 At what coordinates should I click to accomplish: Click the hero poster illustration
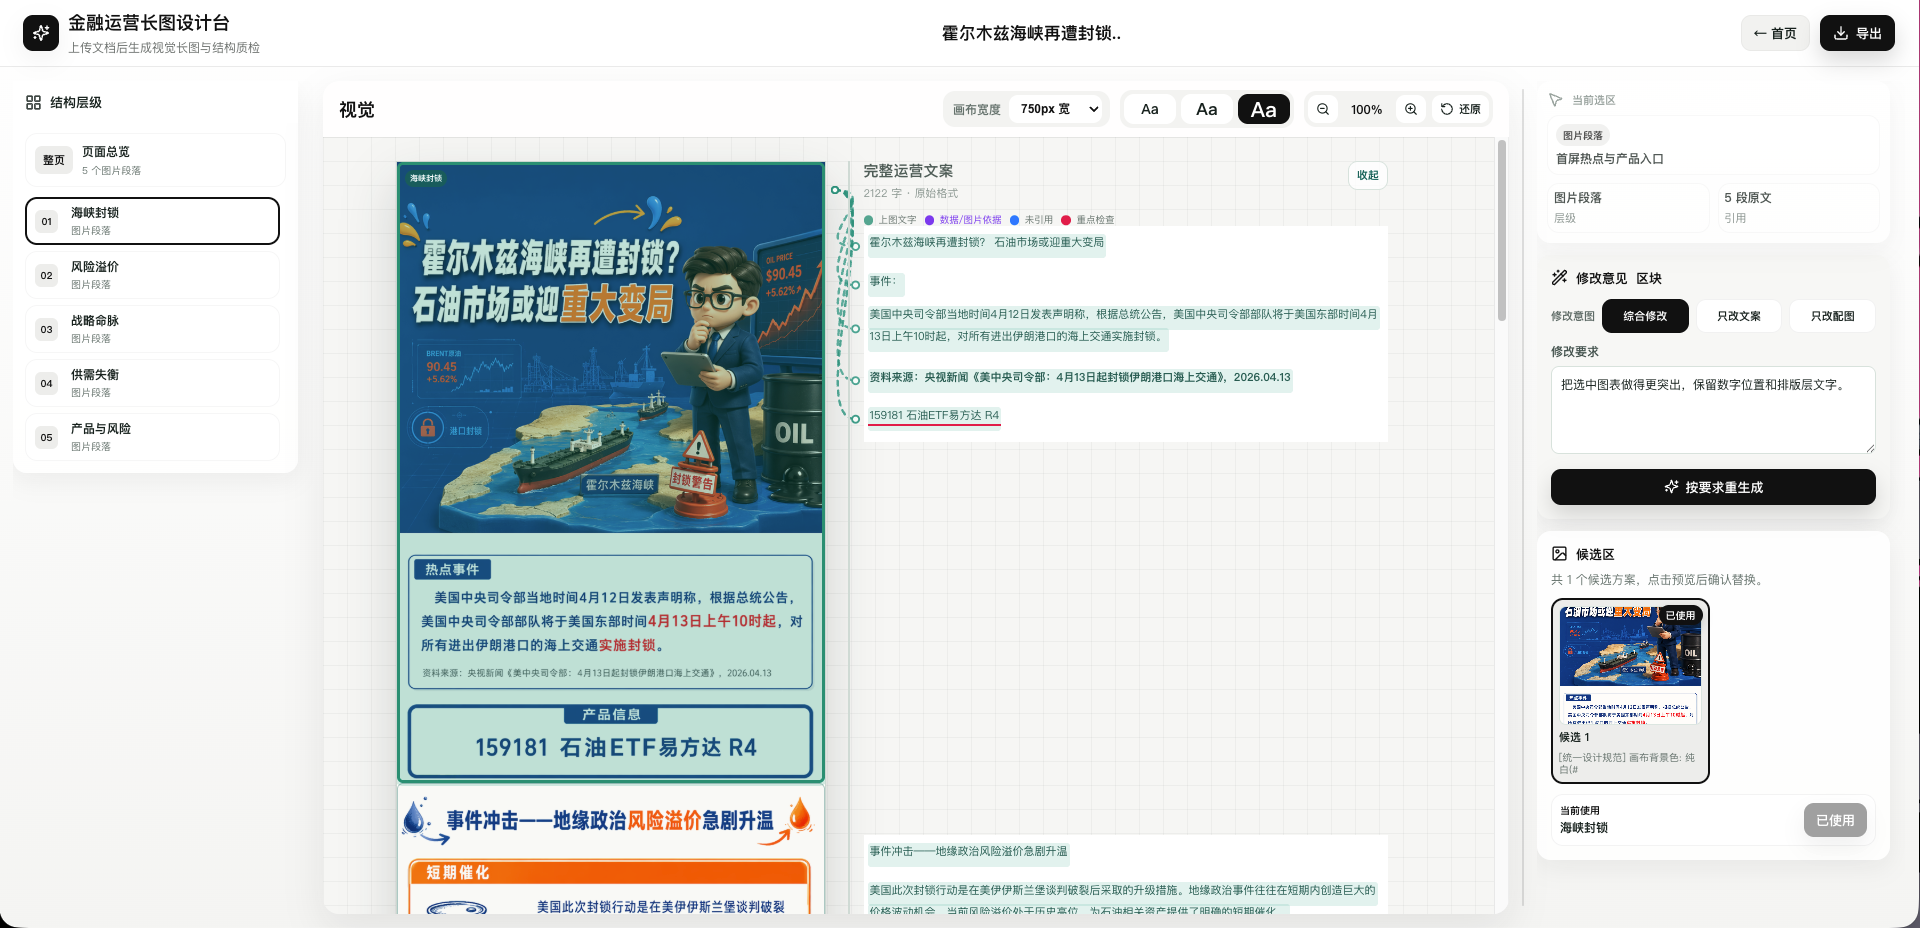pos(610,348)
